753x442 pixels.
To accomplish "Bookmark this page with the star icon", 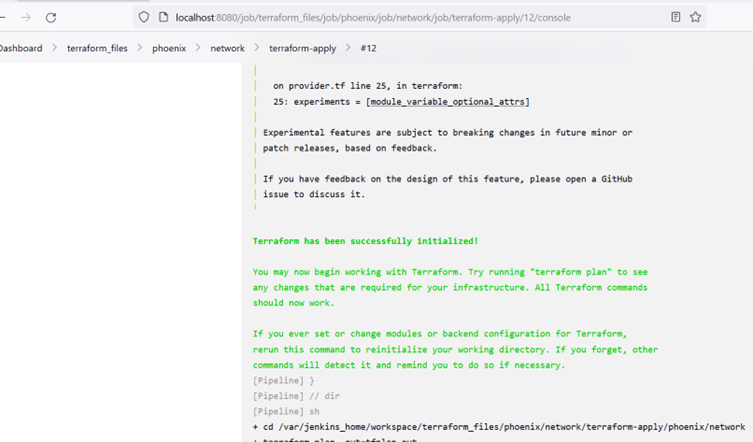I will 696,17.
